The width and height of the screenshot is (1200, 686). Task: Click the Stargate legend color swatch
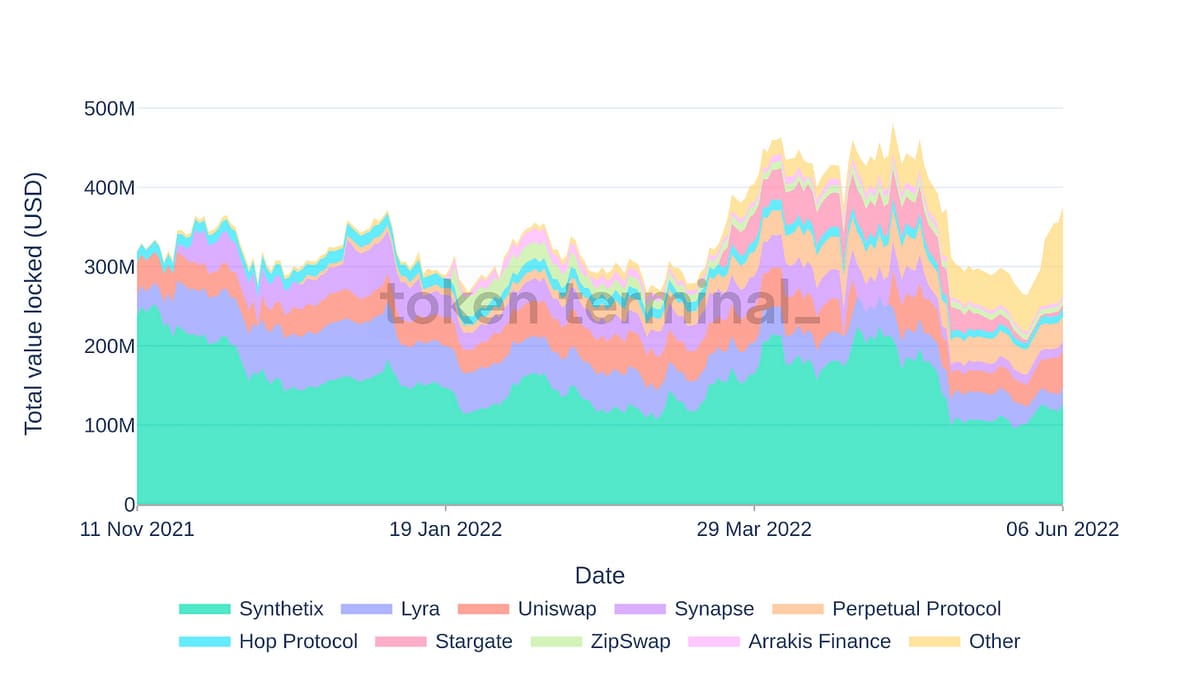400,641
